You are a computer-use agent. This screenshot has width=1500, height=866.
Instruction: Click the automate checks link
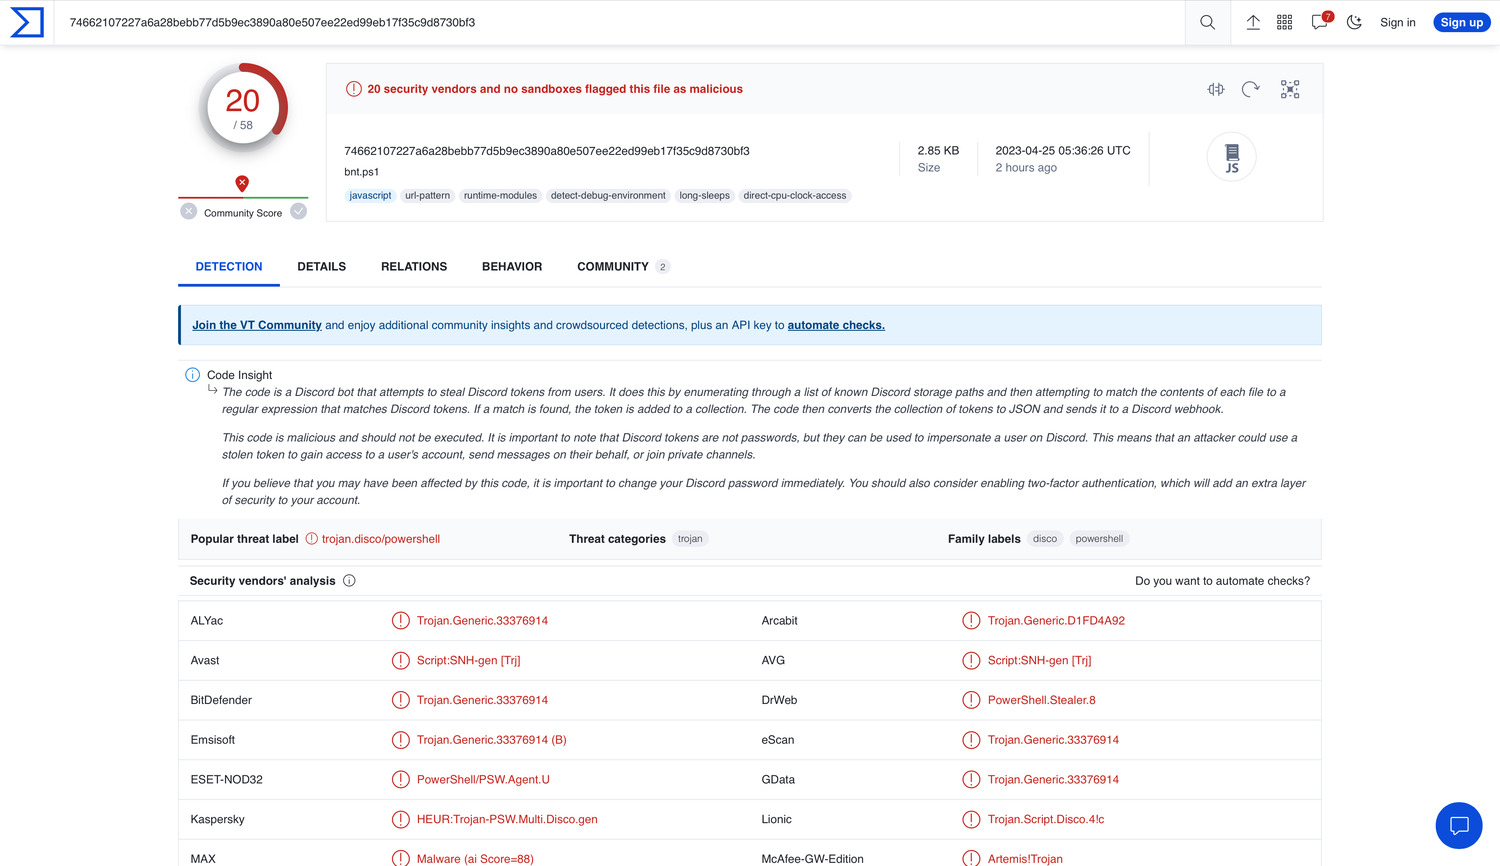coord(836,325)
